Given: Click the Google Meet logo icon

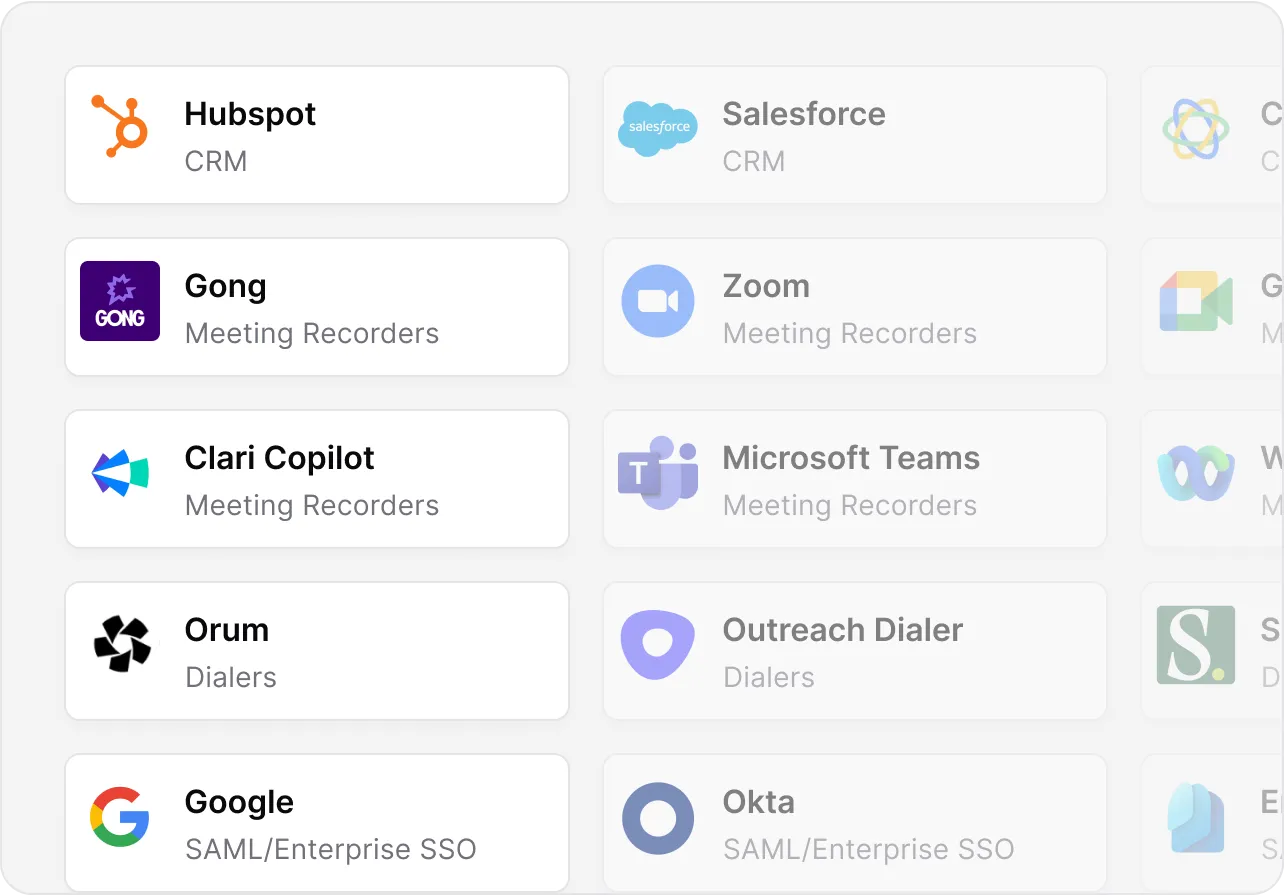Looking at the screenshot, I should pyautogui.click(x=1196, y=301).
